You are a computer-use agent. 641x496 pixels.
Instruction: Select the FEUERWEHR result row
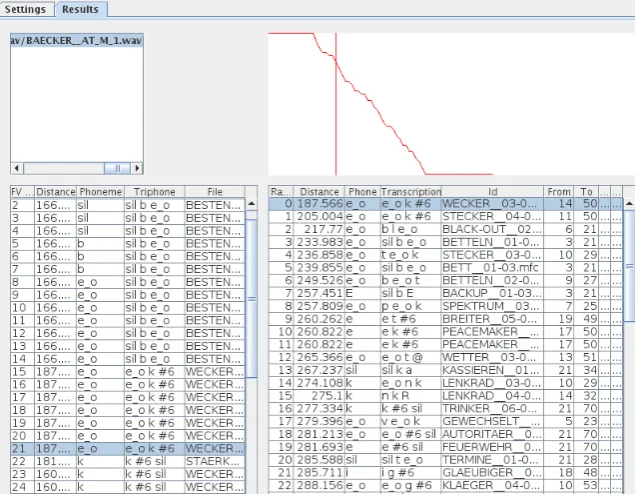(x=446, y=447)
